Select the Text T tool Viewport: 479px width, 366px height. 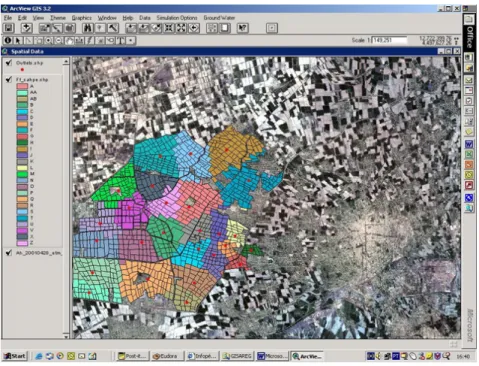click(x=121, y=41)
